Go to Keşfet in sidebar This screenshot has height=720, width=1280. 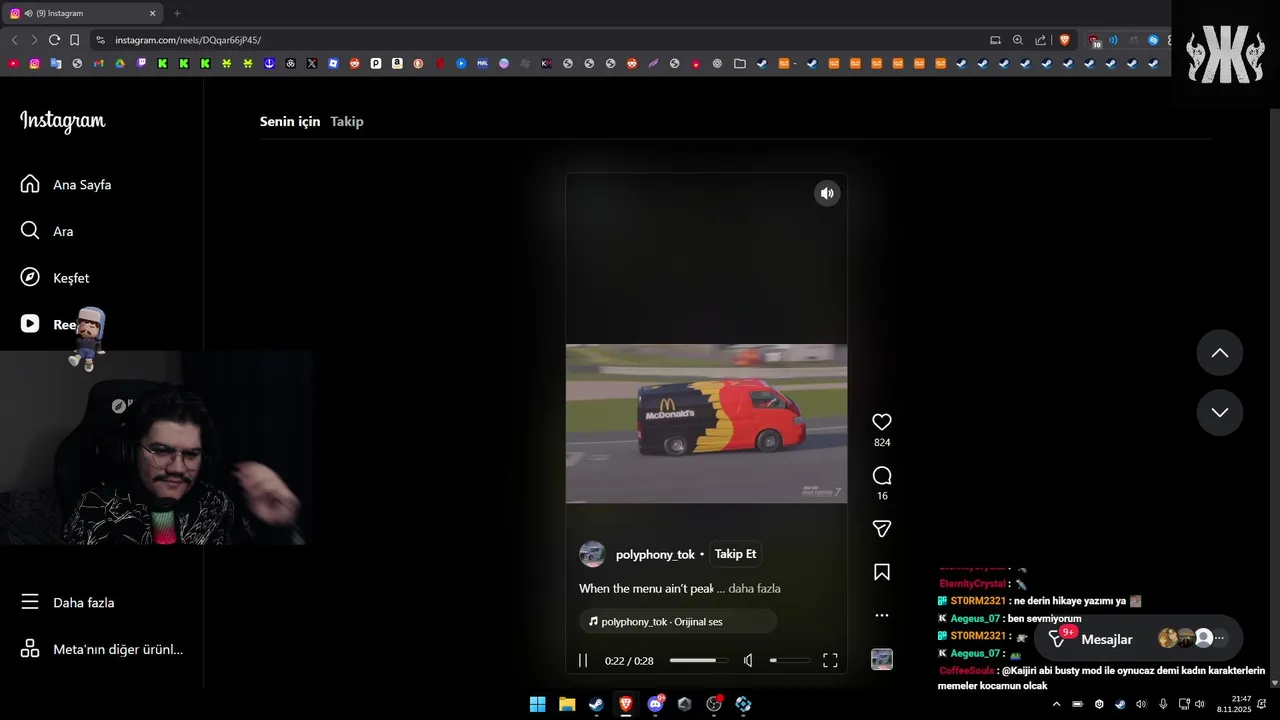(x=55, y=278)
